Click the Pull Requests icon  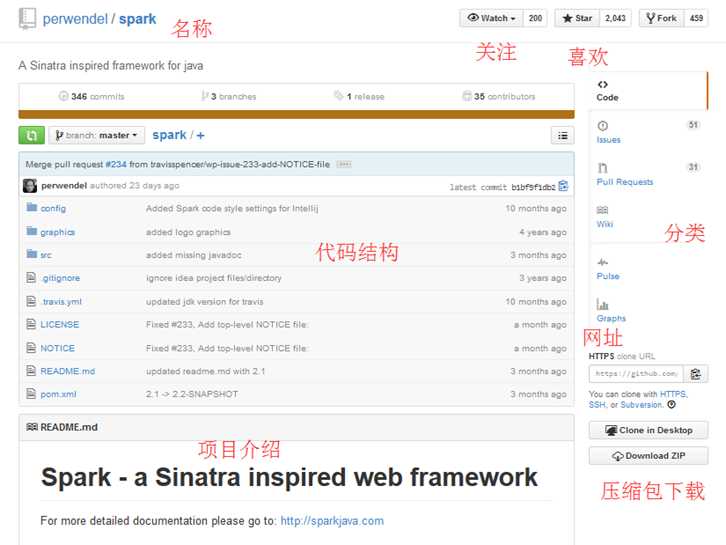[602, 168]
